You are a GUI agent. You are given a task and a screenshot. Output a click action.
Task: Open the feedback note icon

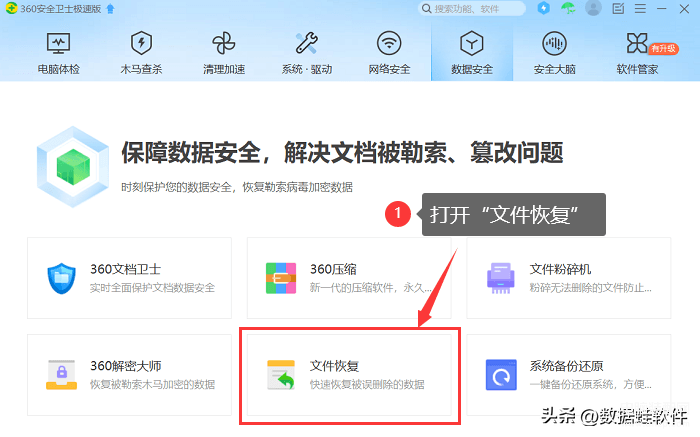618,8
